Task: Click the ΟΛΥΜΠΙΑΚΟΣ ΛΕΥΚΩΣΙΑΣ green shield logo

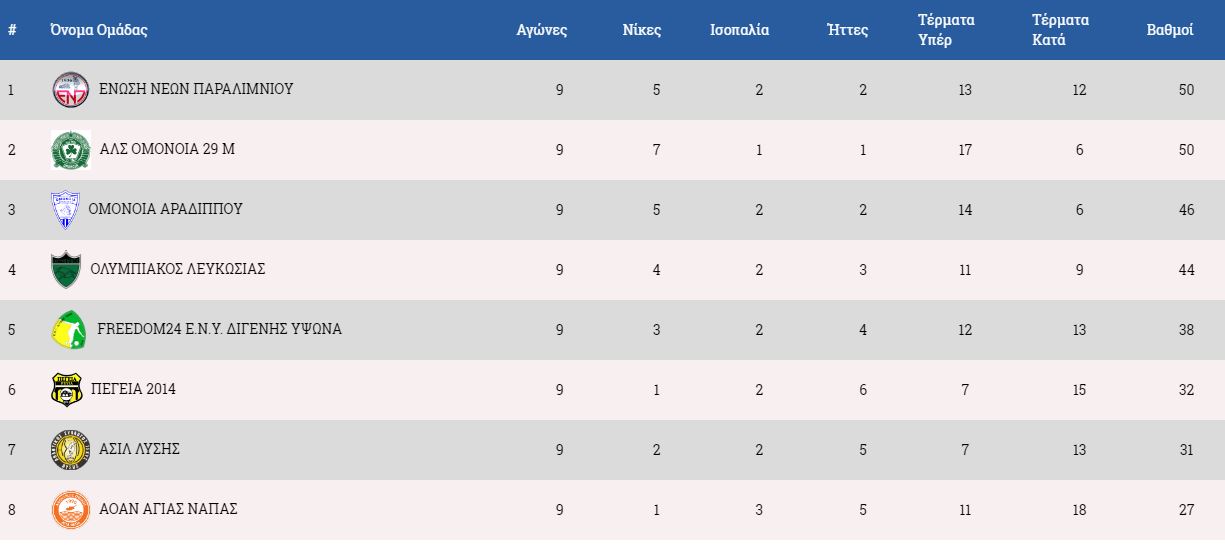Action: [66, 270]
